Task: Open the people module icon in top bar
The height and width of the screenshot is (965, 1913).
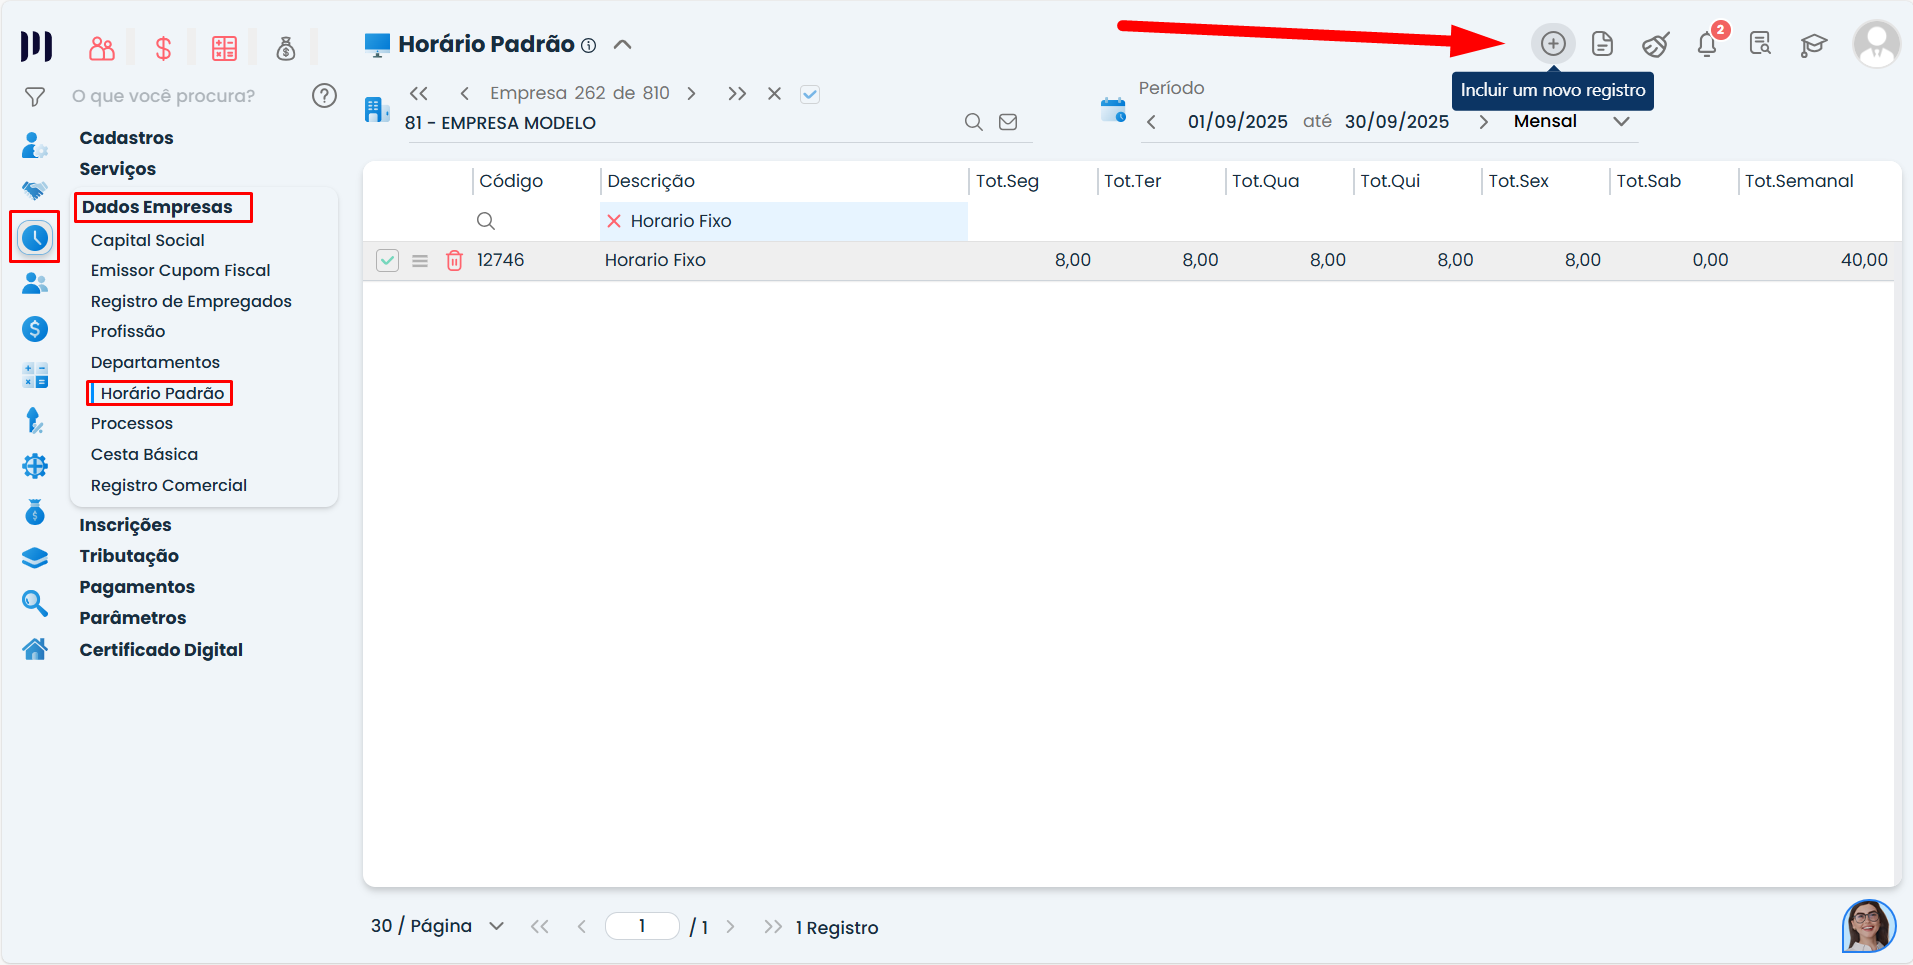Action: tap(102, 48)
